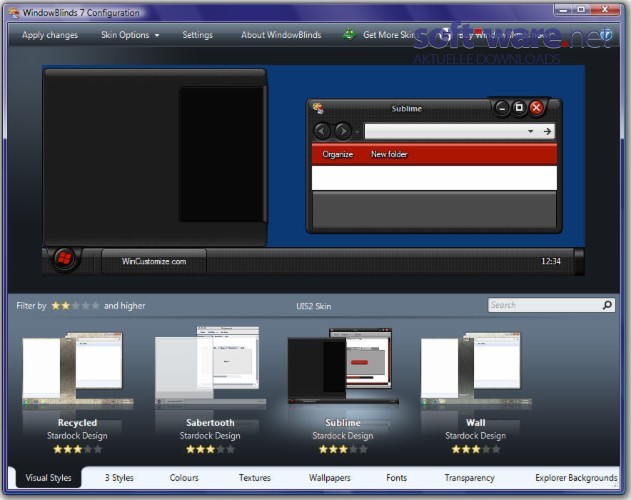Open the Colours tab

(184, 478)
